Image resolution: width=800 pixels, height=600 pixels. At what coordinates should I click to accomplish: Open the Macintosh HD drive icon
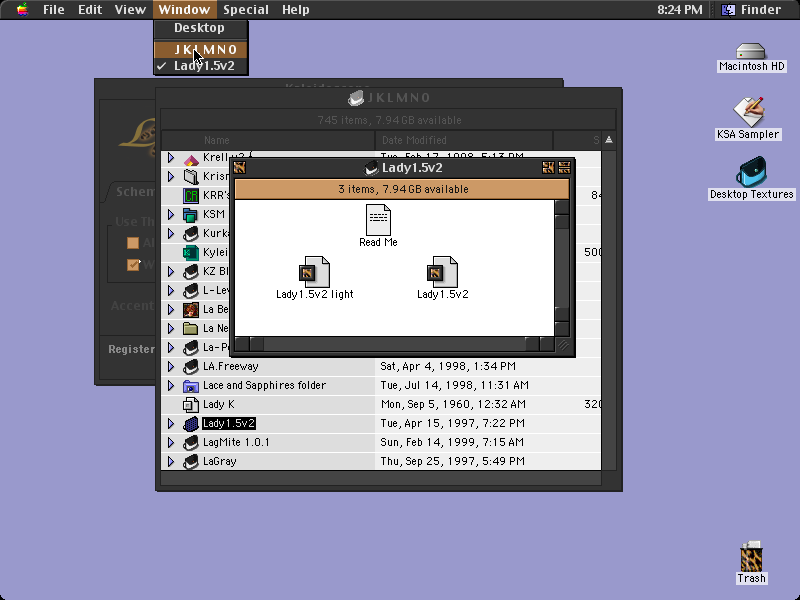coord(751,52)
